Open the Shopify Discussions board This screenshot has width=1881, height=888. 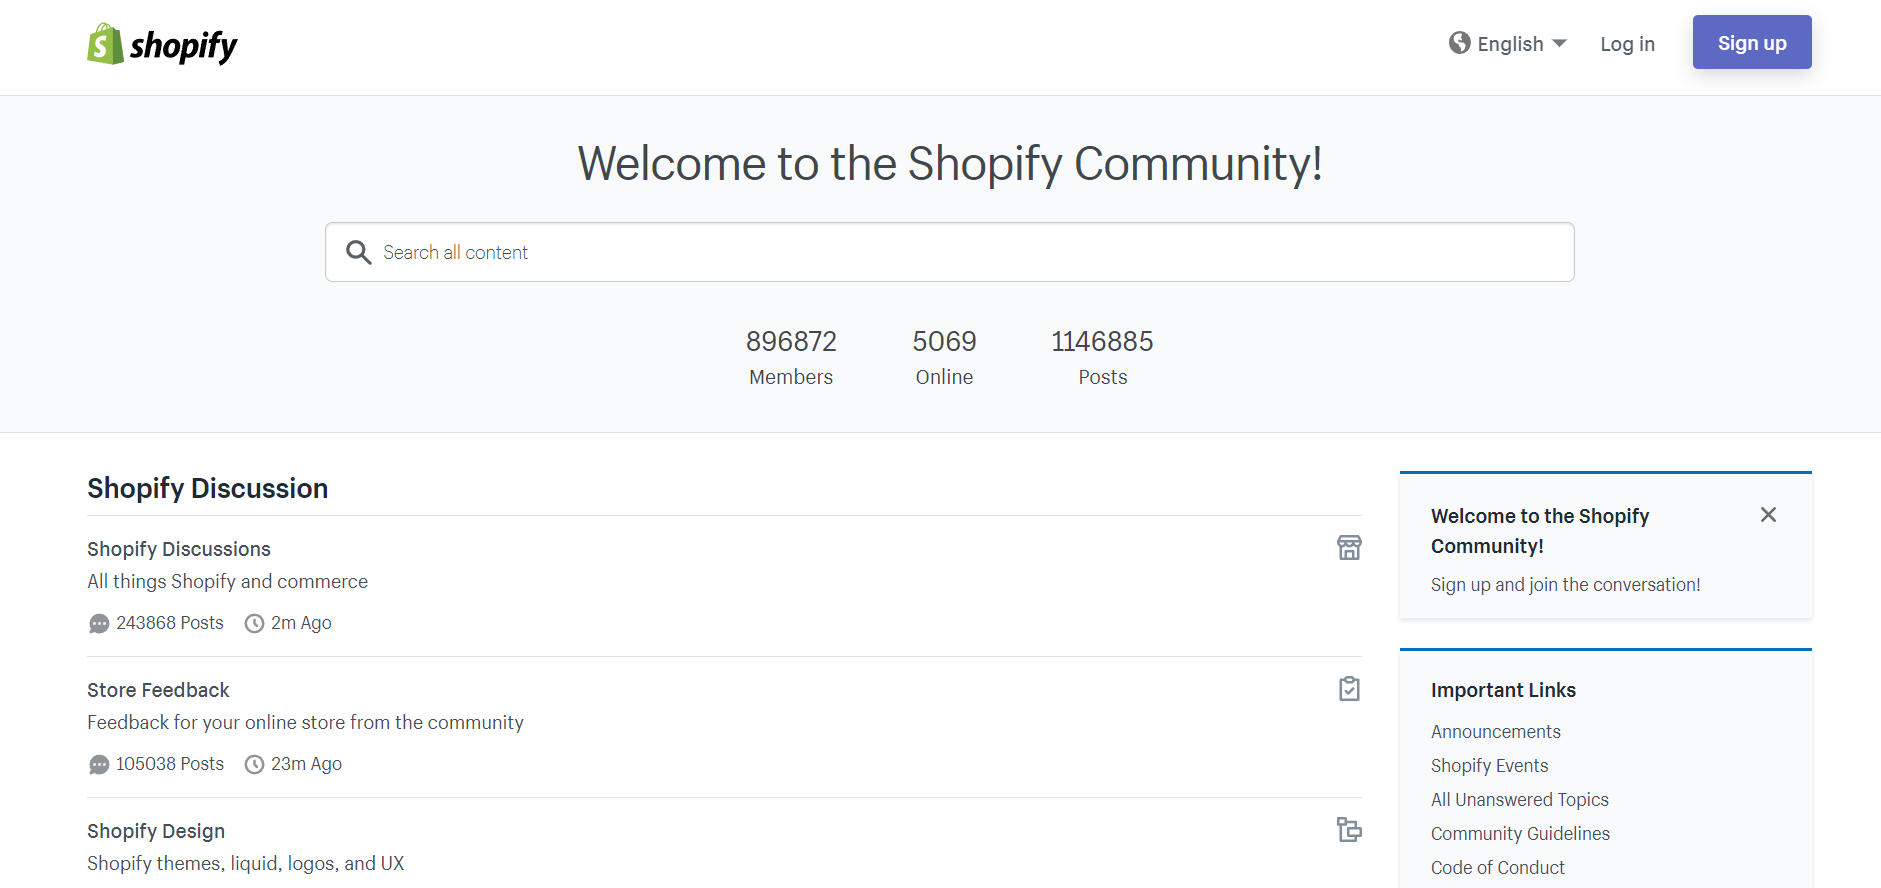179,549
